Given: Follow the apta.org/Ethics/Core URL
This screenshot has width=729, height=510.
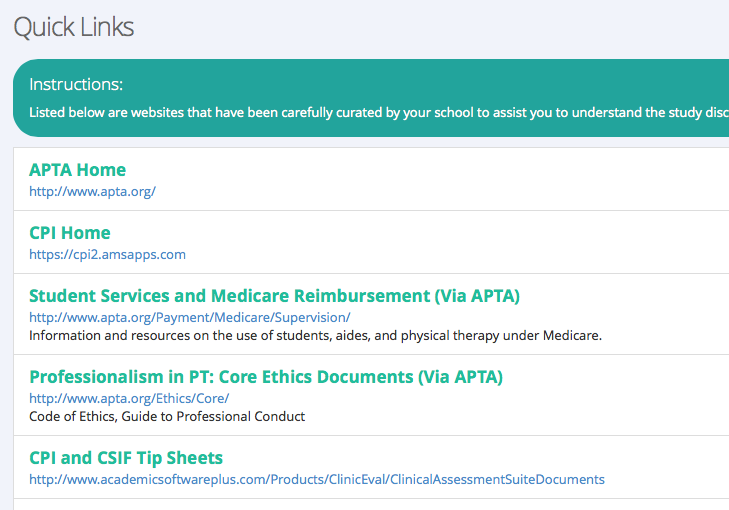Looking at the screenshot, I should pos(129,398).
